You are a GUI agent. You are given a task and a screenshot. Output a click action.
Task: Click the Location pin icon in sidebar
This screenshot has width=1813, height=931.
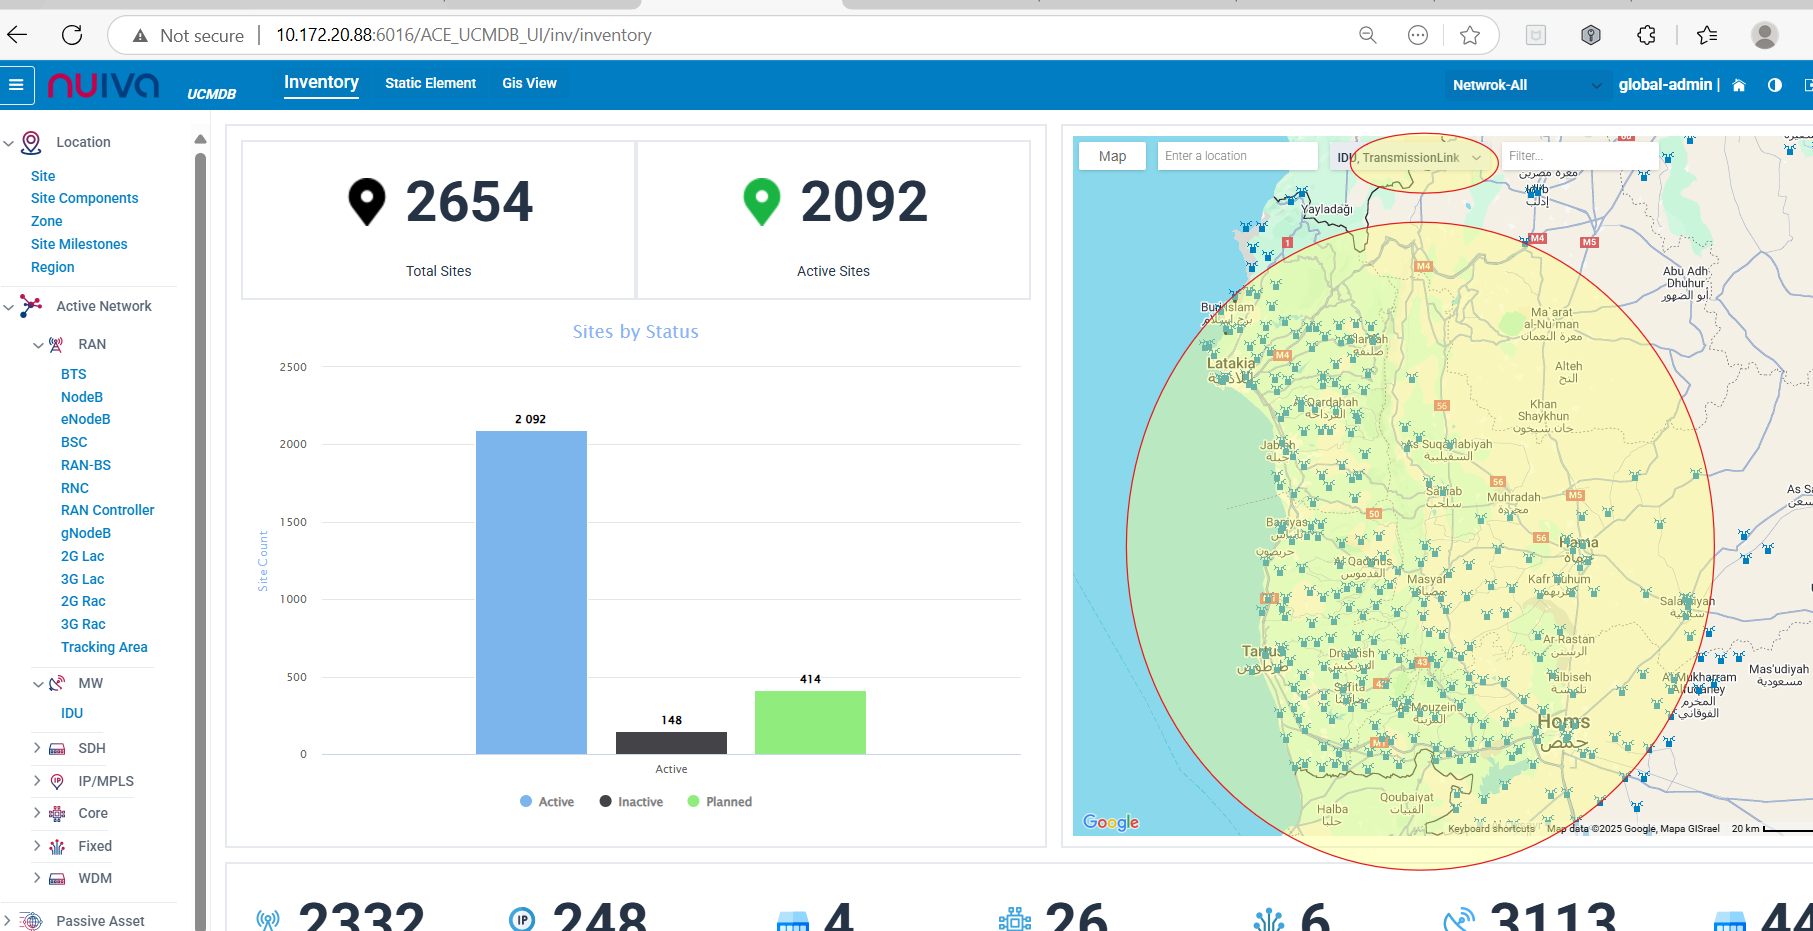32,143
